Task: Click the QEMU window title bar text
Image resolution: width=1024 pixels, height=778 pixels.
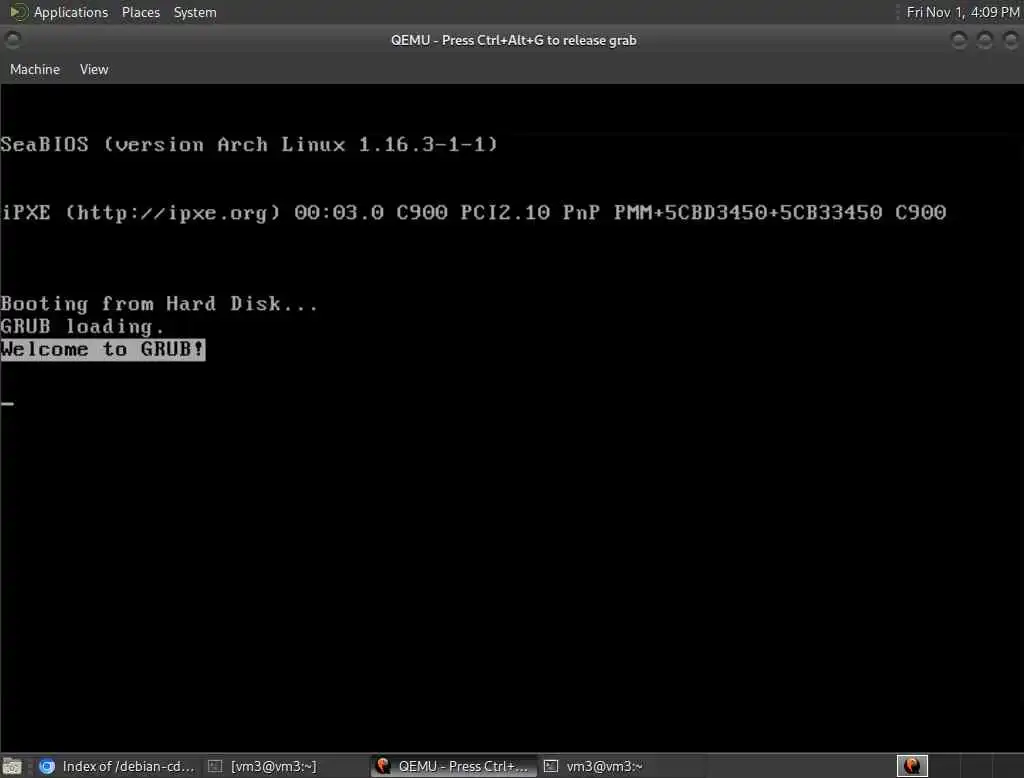Action: click(x=513, y=41)
